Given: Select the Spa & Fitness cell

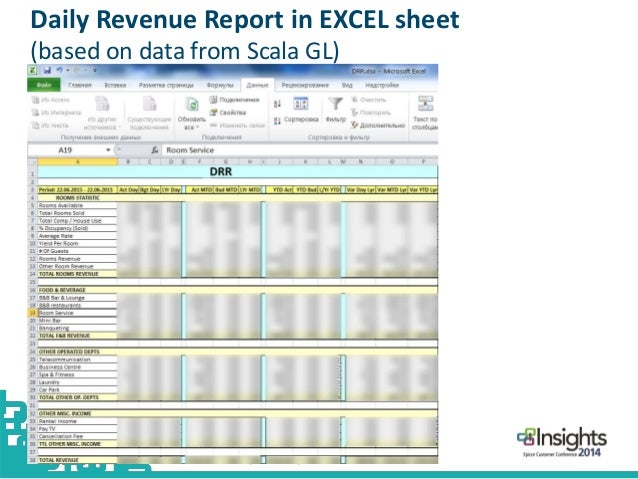Looking at the screenshot, I should pos(77,375).
